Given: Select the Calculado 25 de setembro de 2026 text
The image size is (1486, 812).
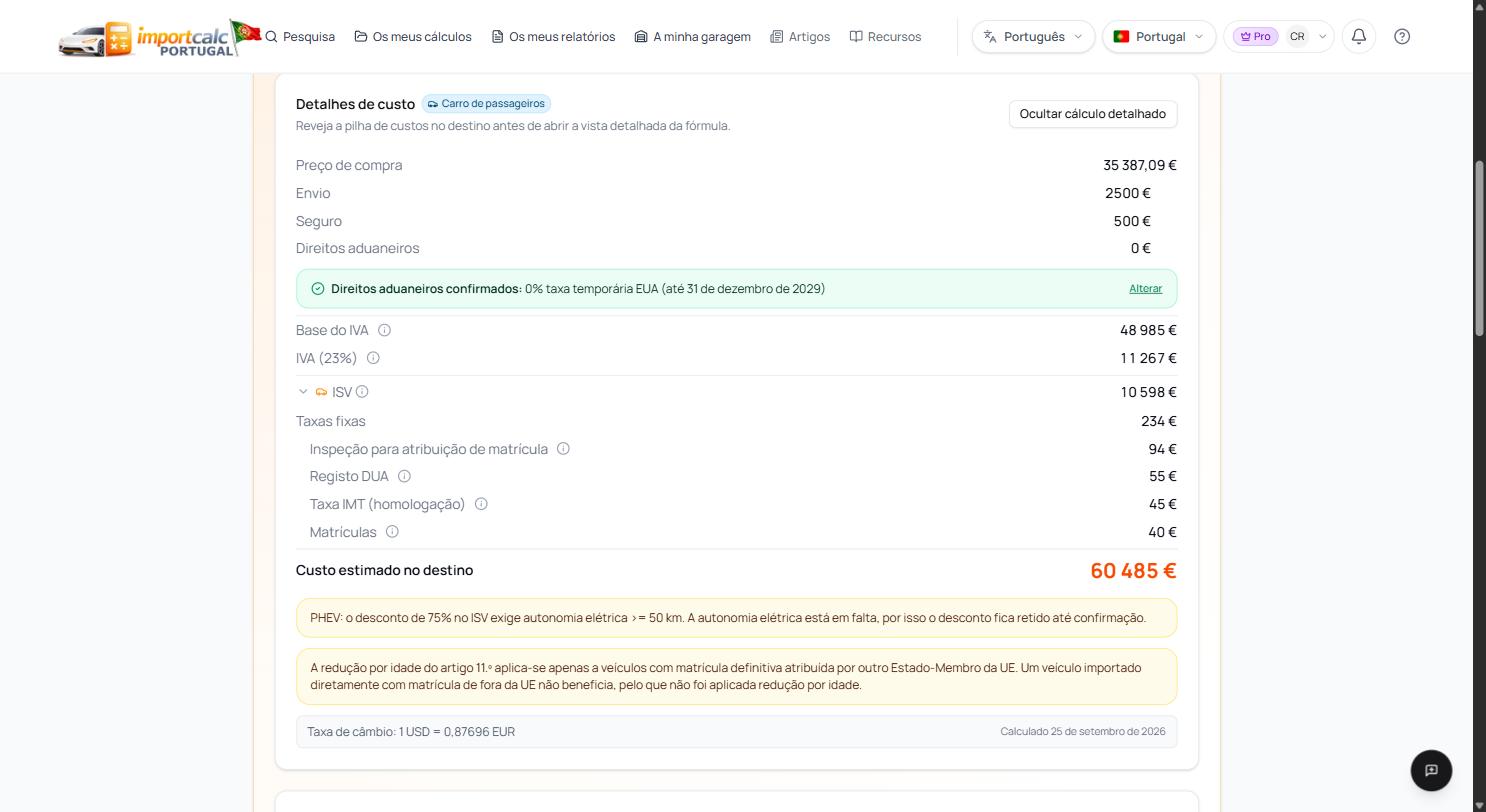Looking at the screenshot, I should click(x=1083, y=732).
